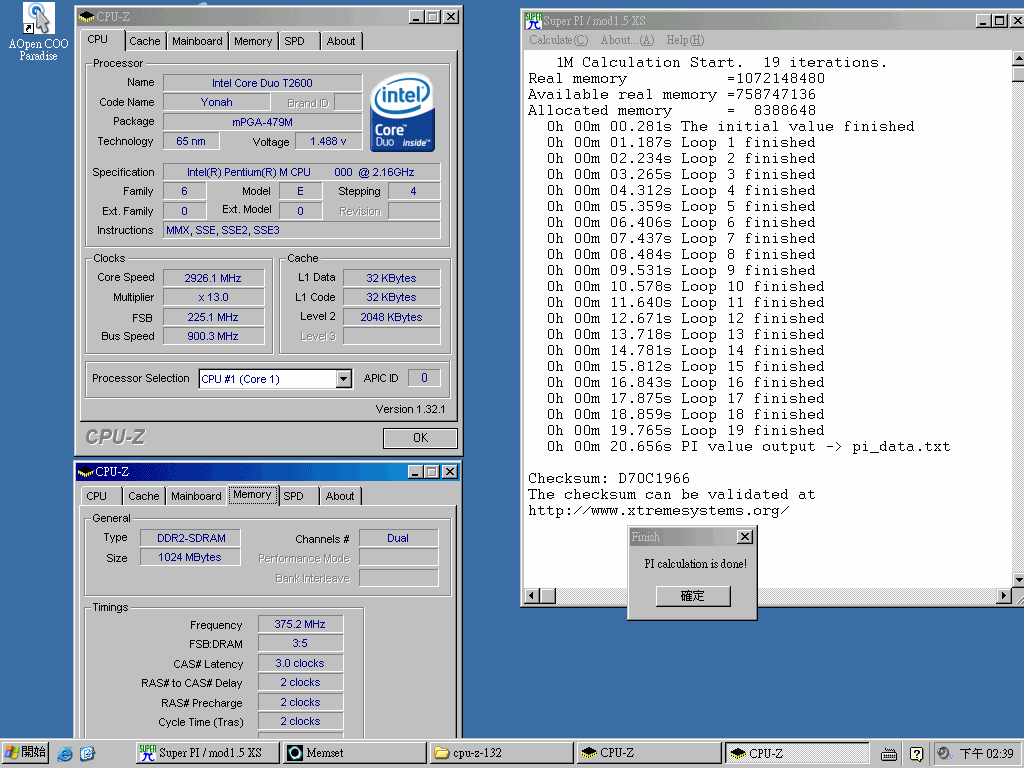This screenshot has width=1024, height=768.
Task: Click the Channels # value Dual
Action: pyautogui.click(x=398, y=538)
